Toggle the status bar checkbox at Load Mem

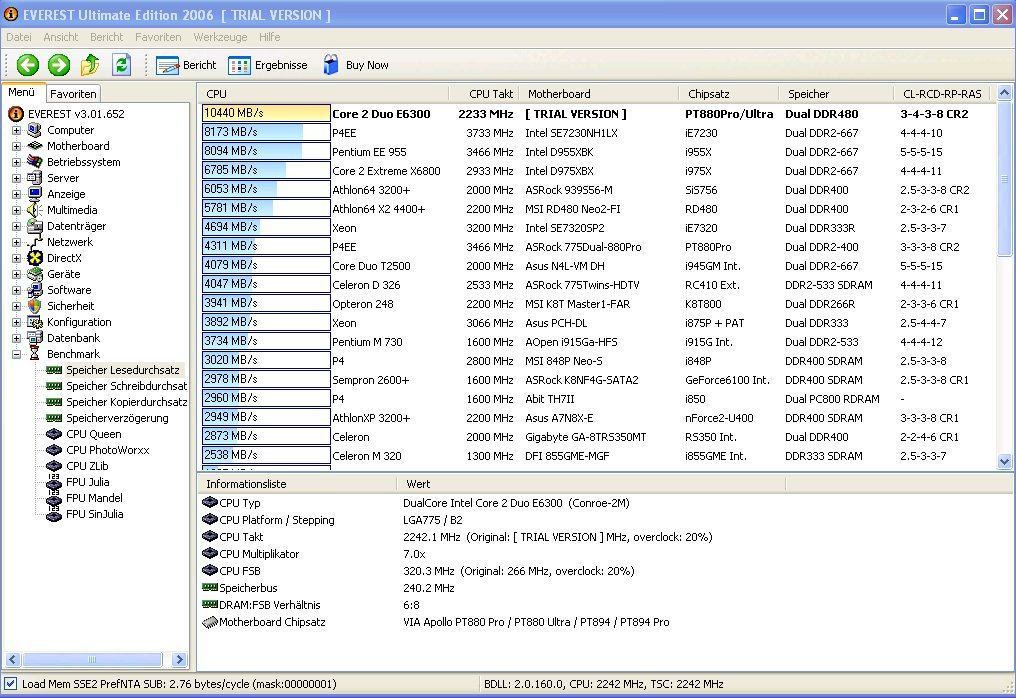[x=10, y=684]
